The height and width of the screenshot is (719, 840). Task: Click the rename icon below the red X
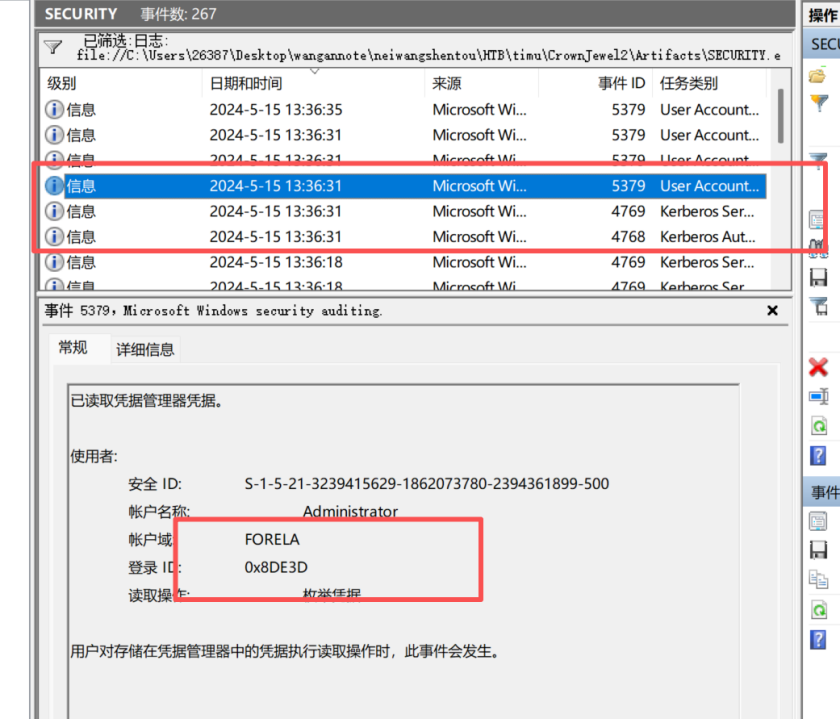(x=819, y=396)
